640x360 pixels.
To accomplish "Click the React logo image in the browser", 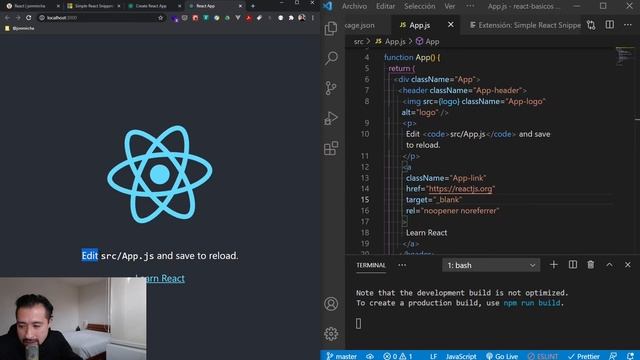I will tap(160, 174).
